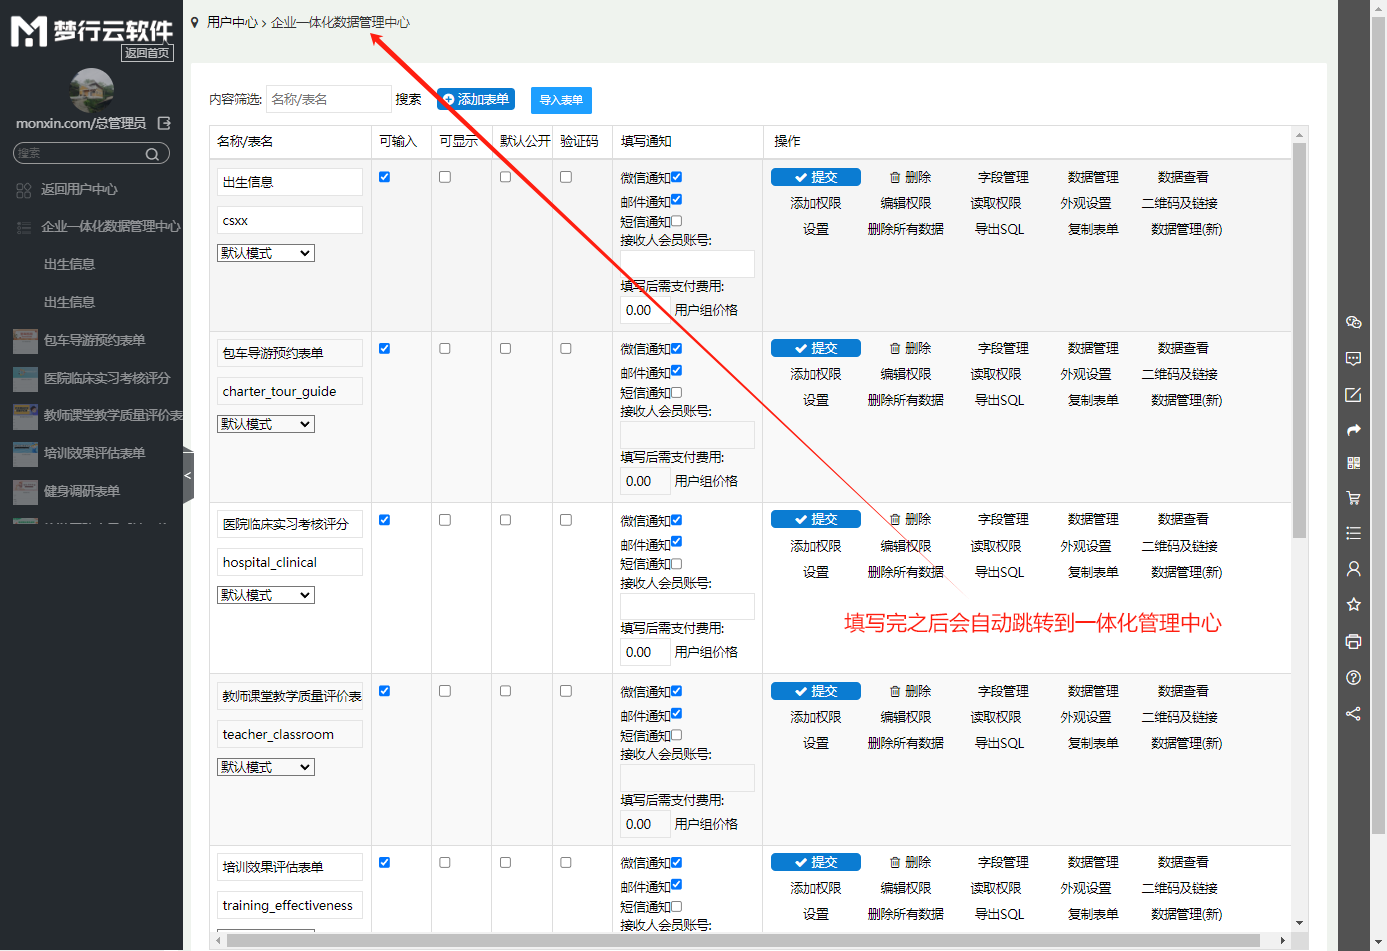
Task: Open 二维码及链接 for 出生信息 row
Action: click(x=1180, y=203)
